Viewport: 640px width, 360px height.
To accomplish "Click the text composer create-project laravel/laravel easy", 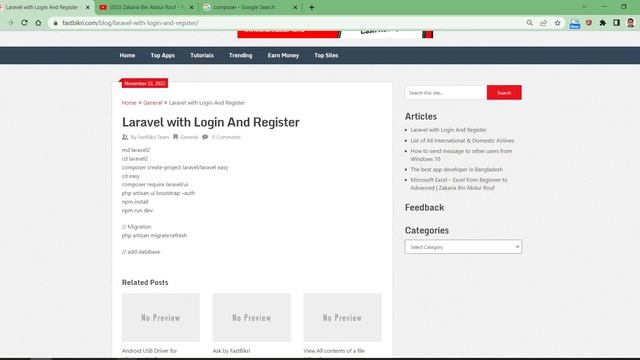I will [x=175, y=167].
